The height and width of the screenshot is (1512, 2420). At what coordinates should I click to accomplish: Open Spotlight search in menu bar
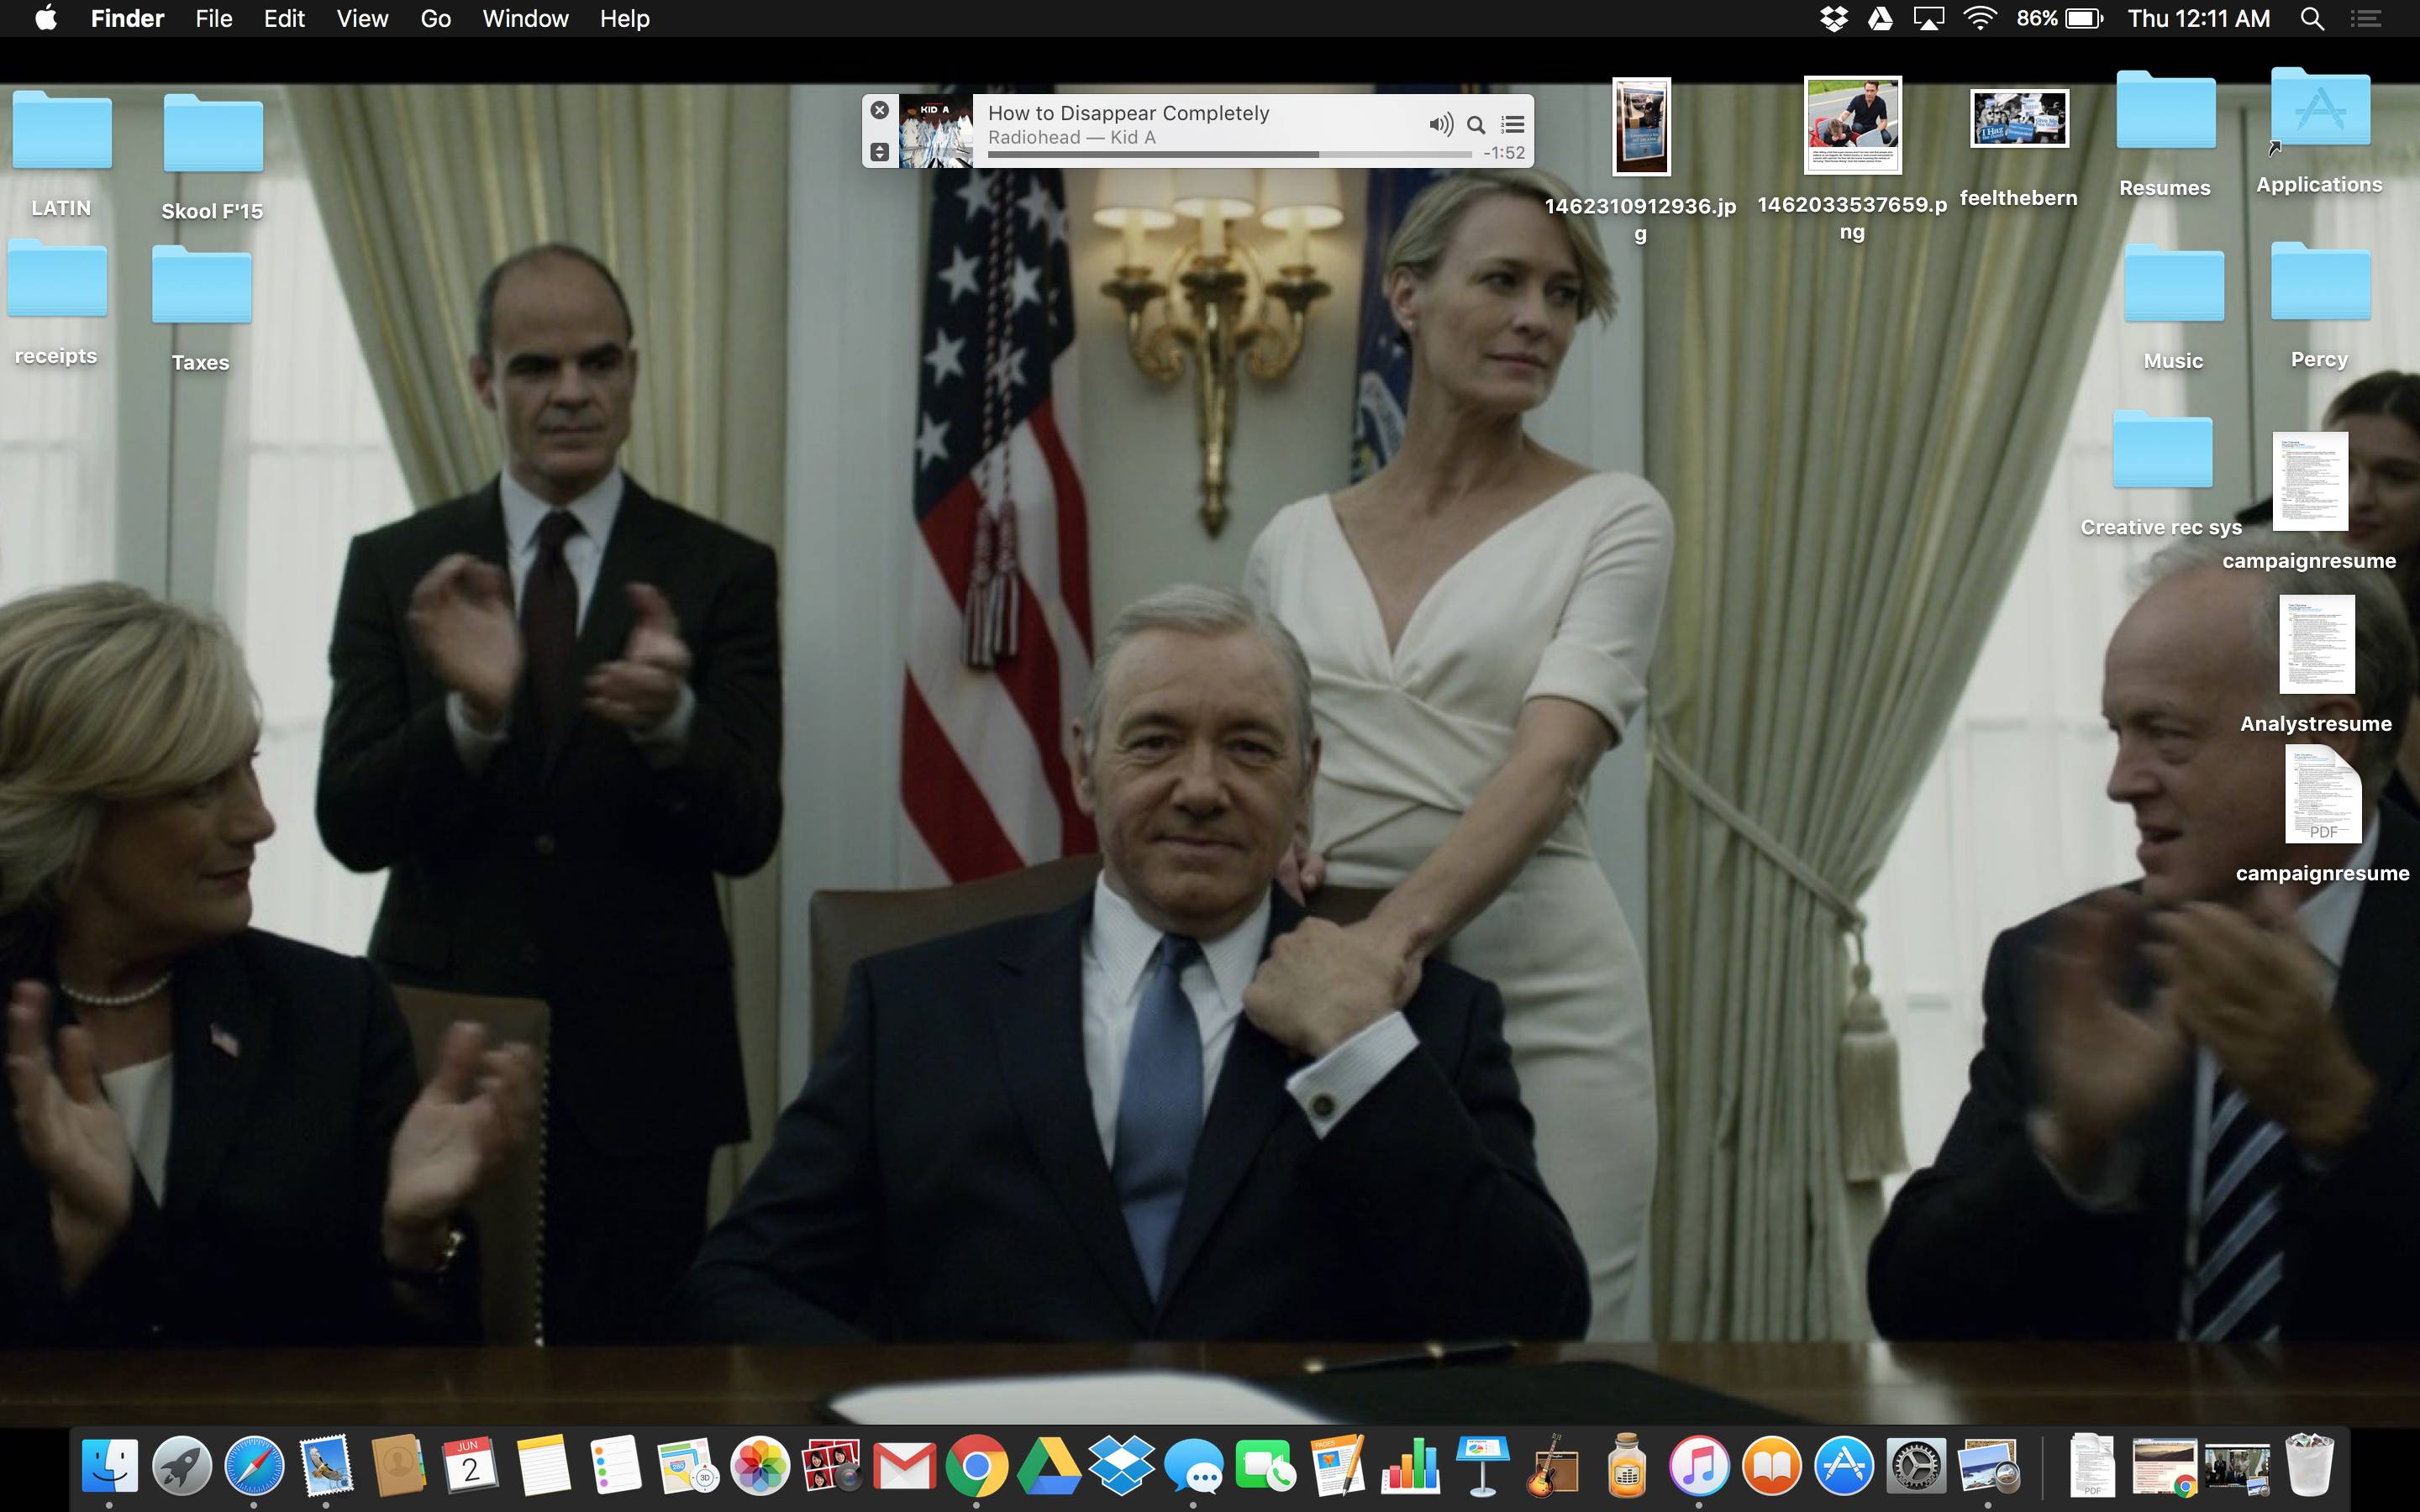(2312, 18)
